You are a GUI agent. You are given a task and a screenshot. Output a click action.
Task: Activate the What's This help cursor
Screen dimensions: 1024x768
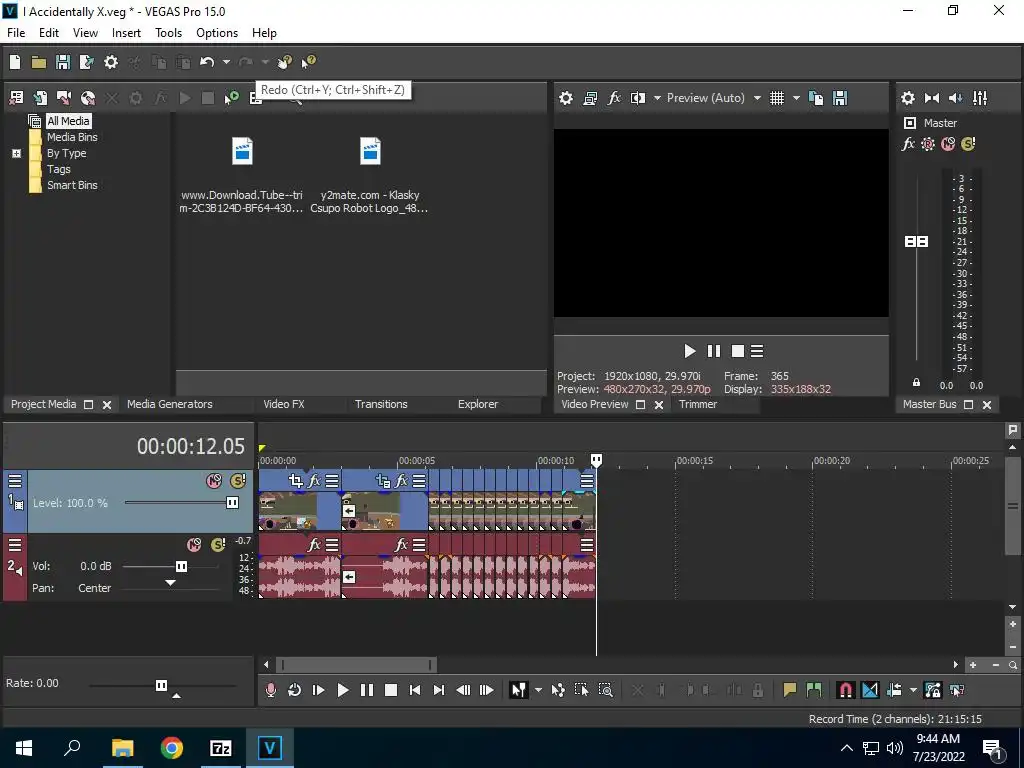308,62
